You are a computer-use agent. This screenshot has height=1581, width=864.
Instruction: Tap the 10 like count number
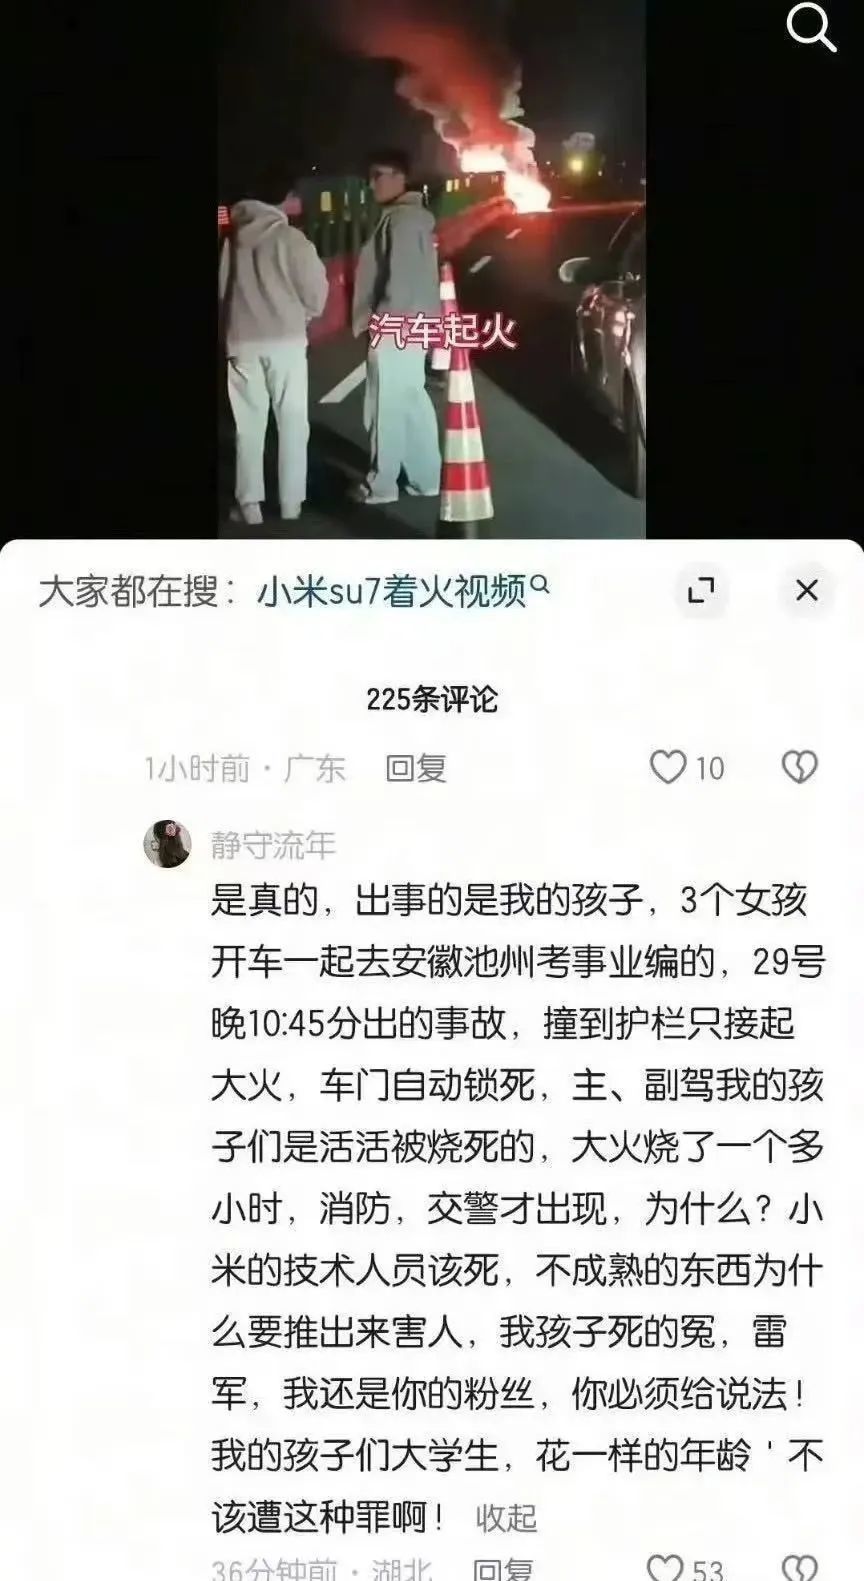coord(709,768)
